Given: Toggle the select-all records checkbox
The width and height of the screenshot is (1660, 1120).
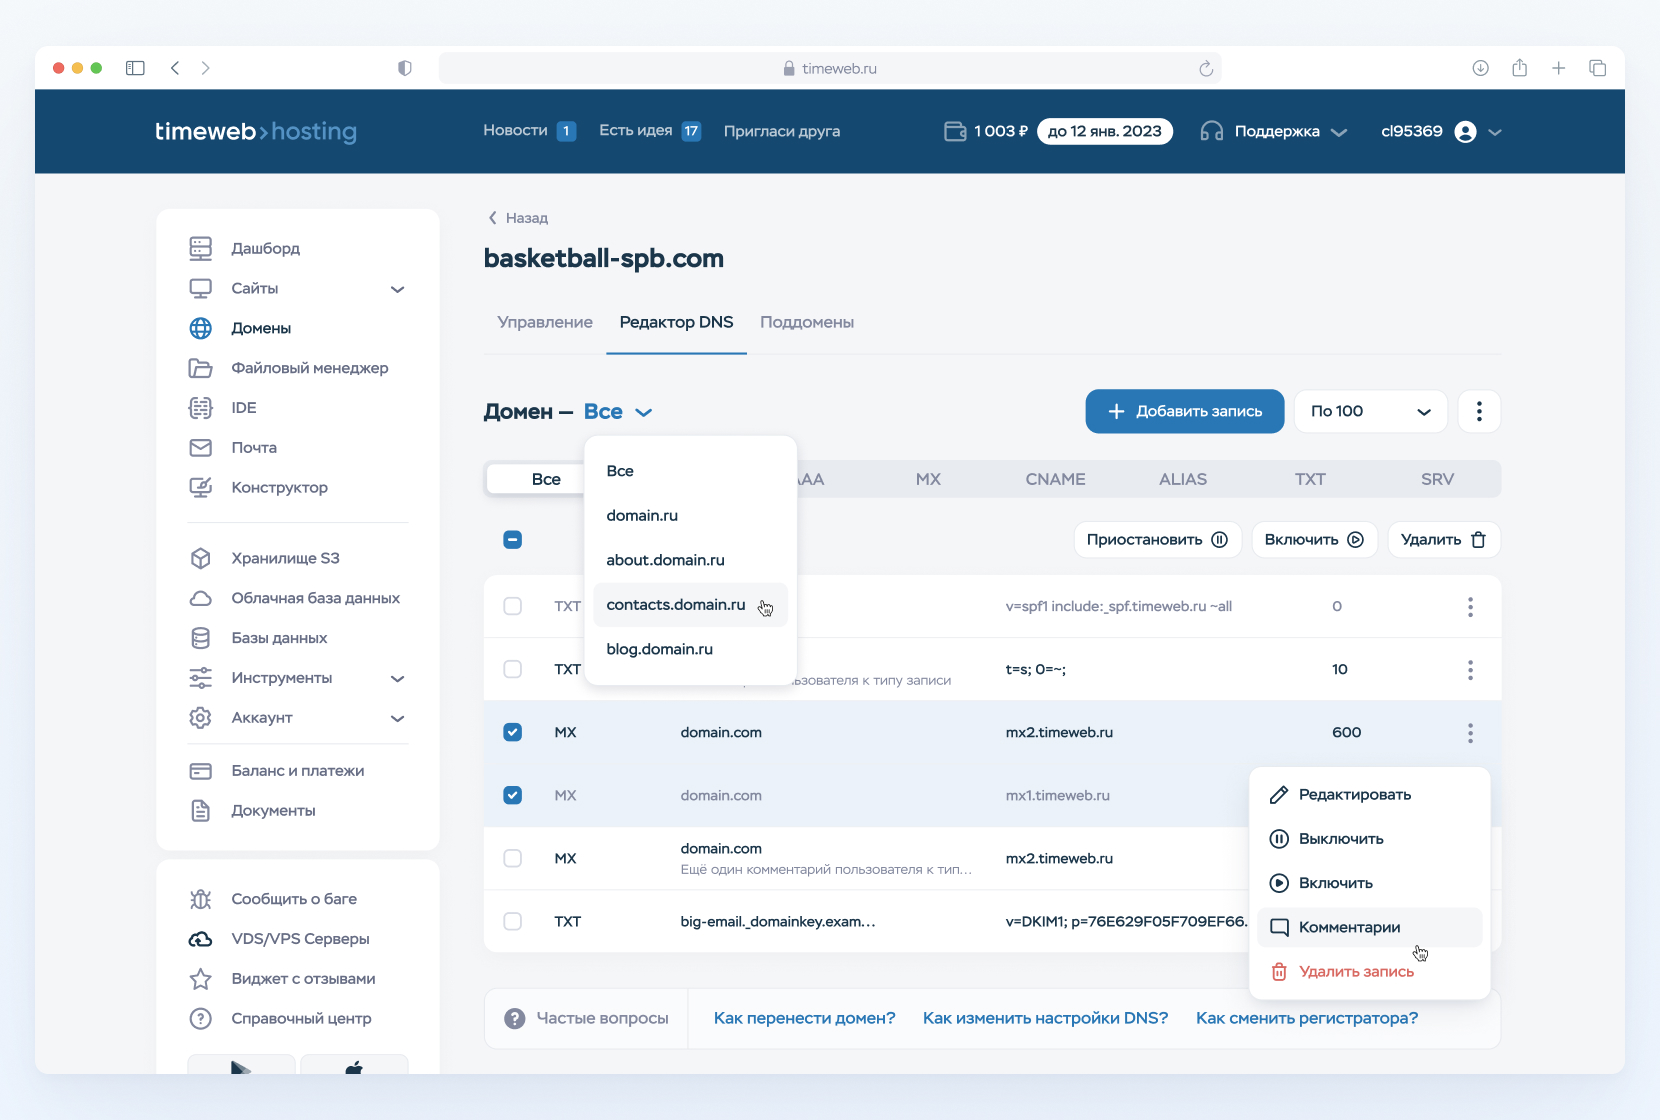Looking at the screenshot, I should point(513,540).
